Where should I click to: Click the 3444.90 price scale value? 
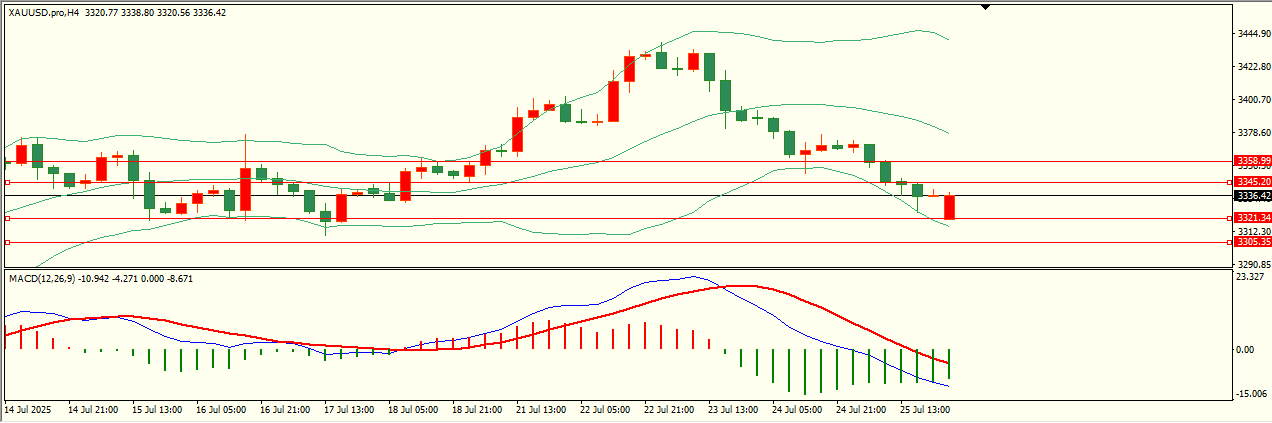pyautogui.click(x=1253, y=33)
